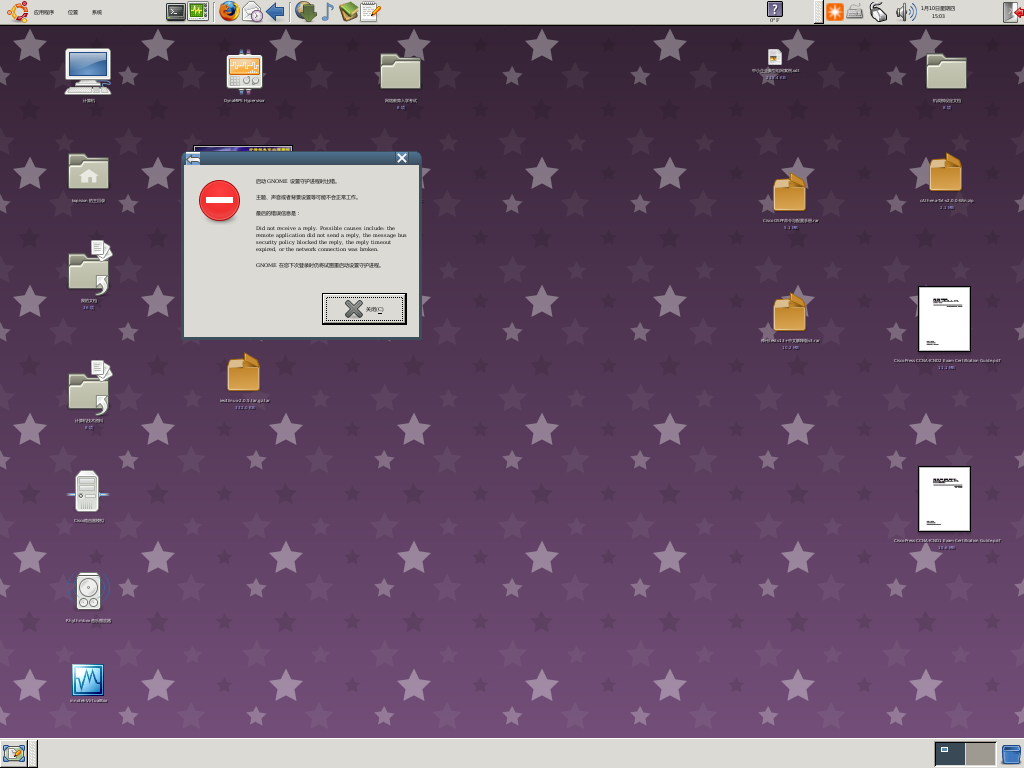Image resolution: width=1024 pixels, height=768 pixels.
Task: Click the blue left-arrow panel launcher
Action: coord(275,12)
